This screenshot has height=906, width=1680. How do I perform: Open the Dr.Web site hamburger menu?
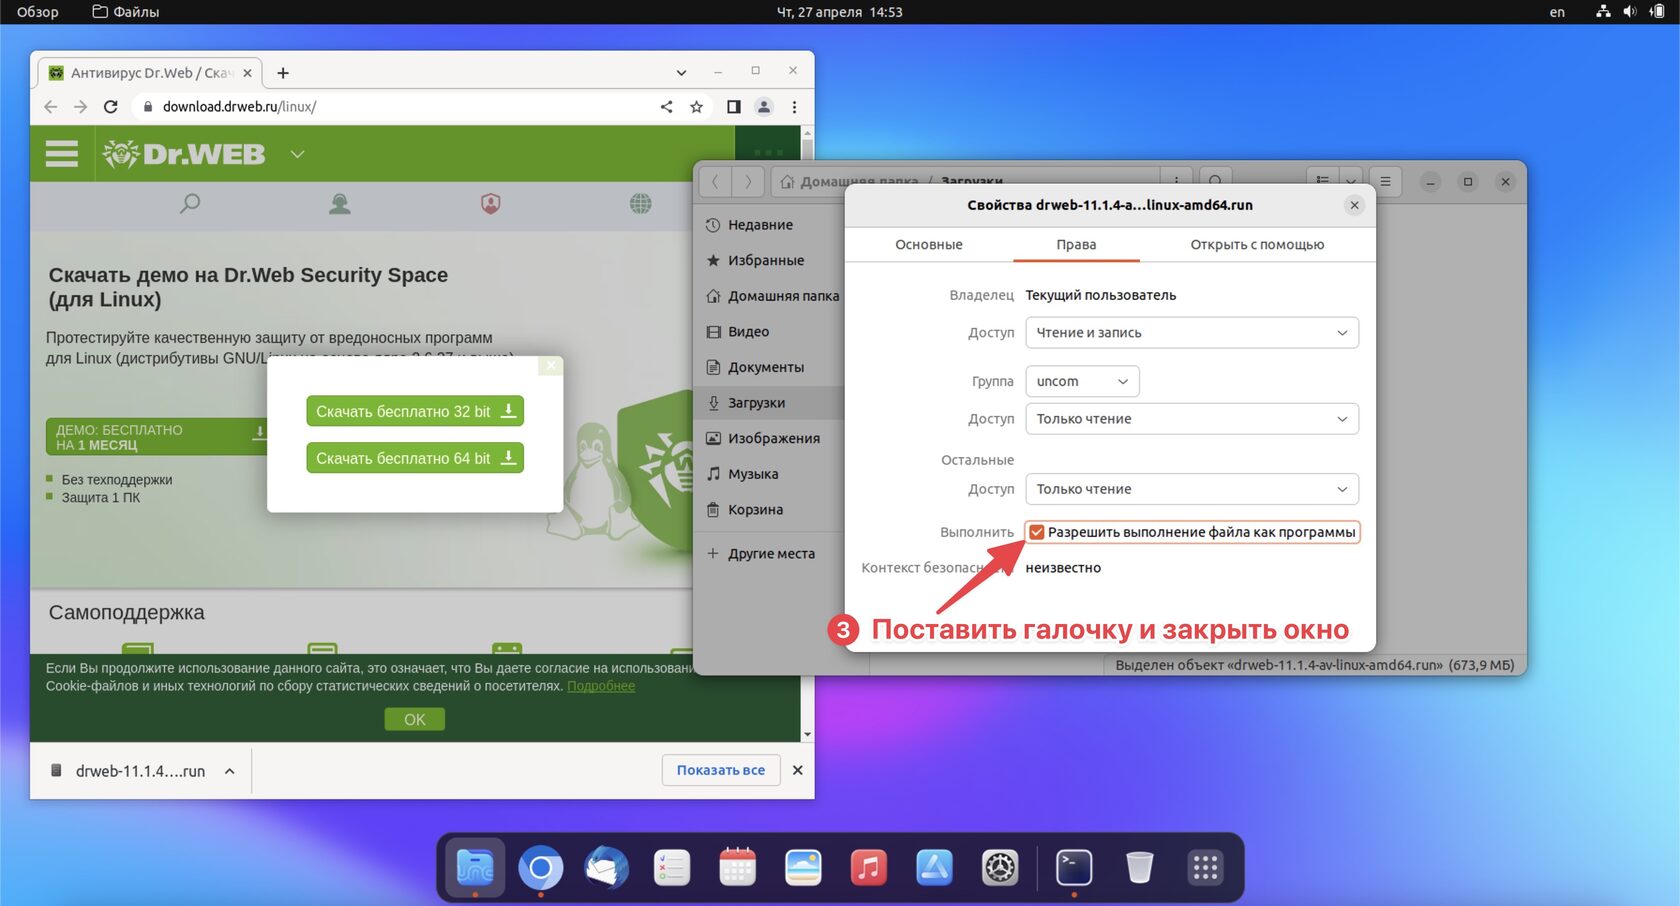[62, 154]
